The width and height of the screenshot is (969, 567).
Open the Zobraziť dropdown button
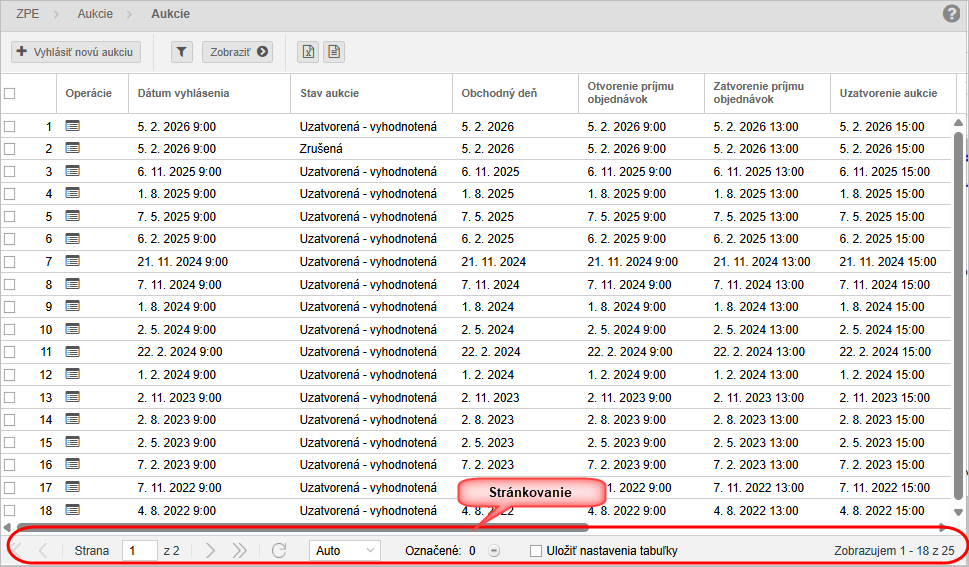click(x=238, y=52)
